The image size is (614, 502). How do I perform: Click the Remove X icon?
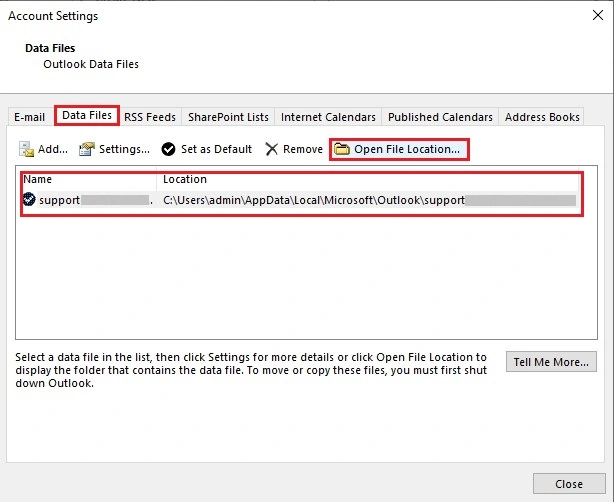[x=272, y=149]
